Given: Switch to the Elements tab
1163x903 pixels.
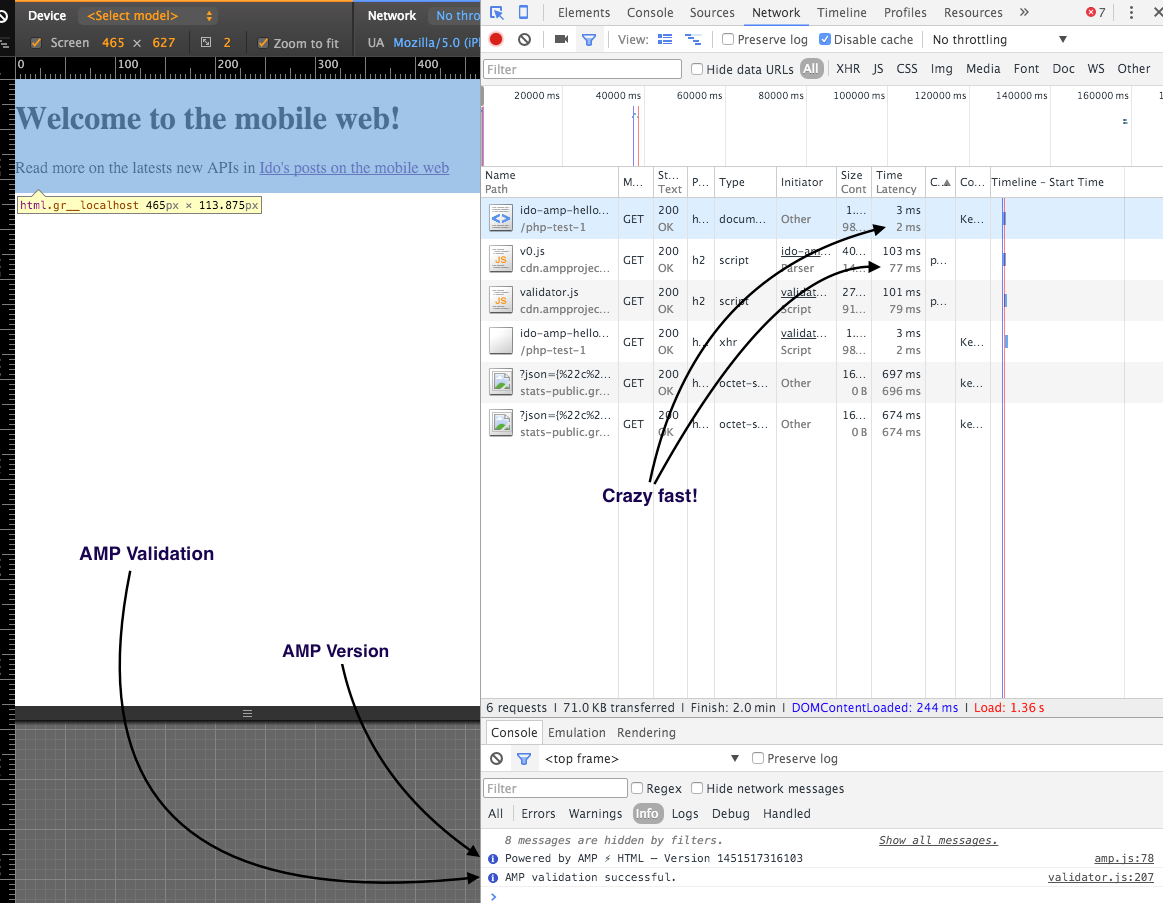Looking at the screenshot, I should coord(584,13).
